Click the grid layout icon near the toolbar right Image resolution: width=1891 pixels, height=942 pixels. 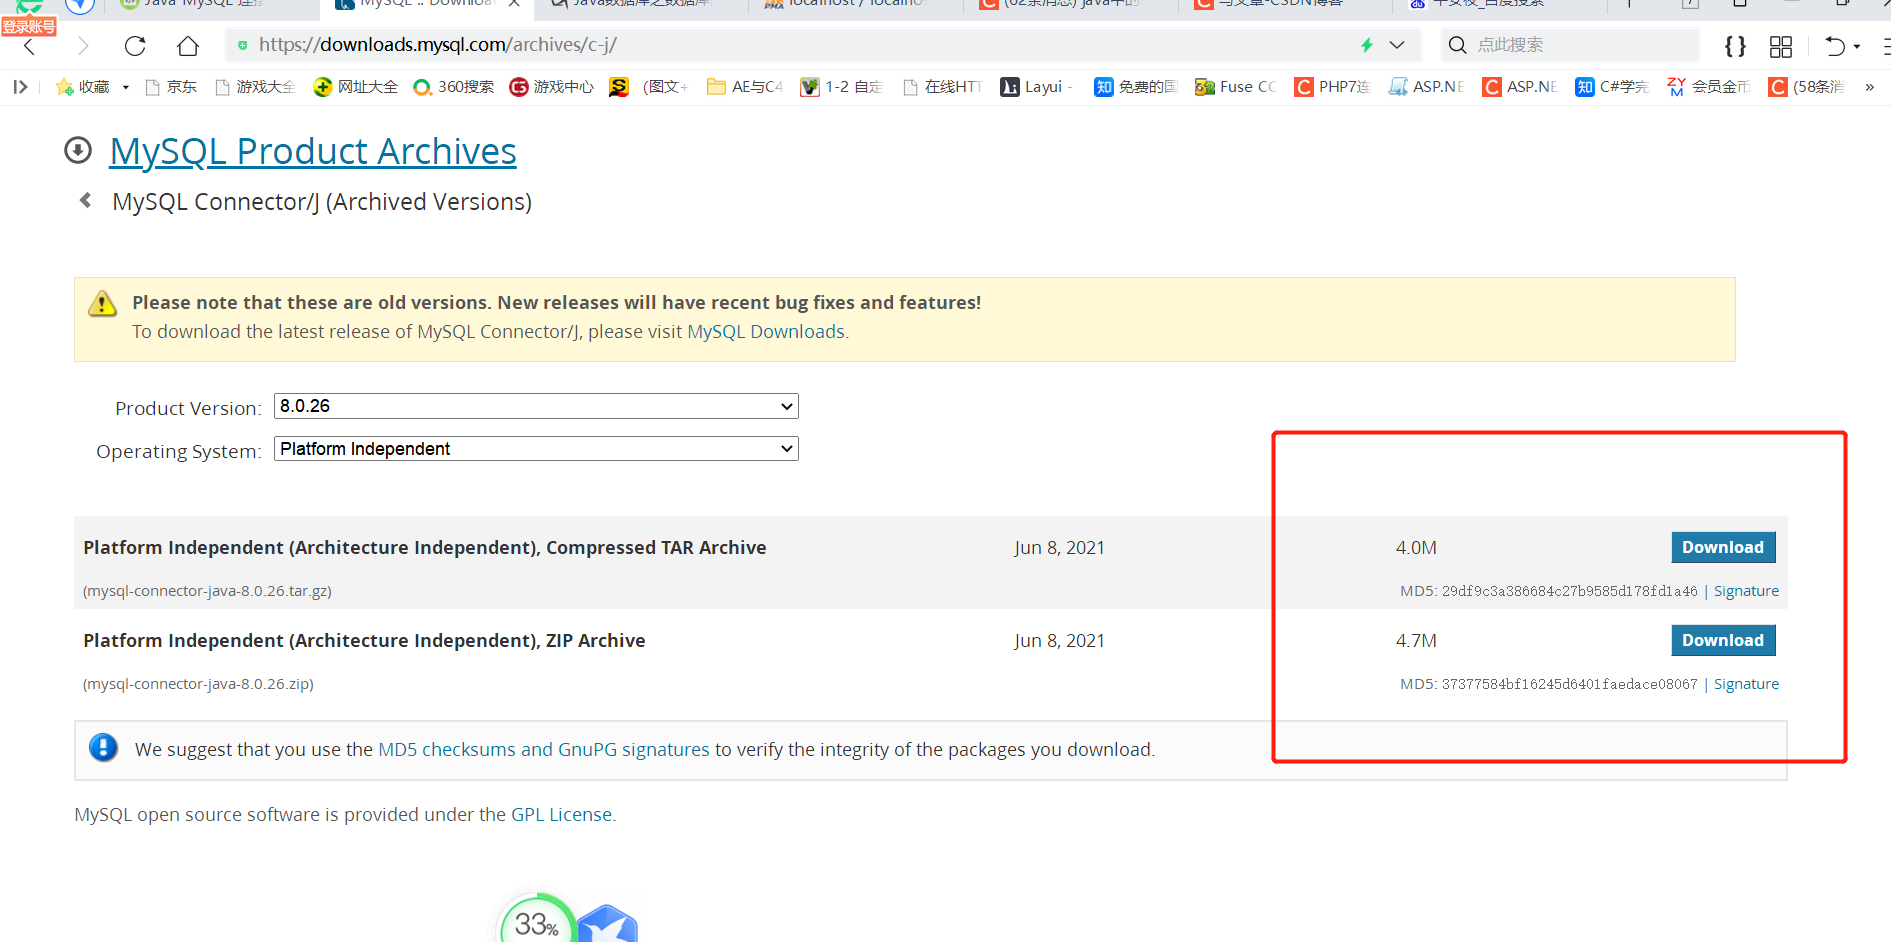(1780, 46)
